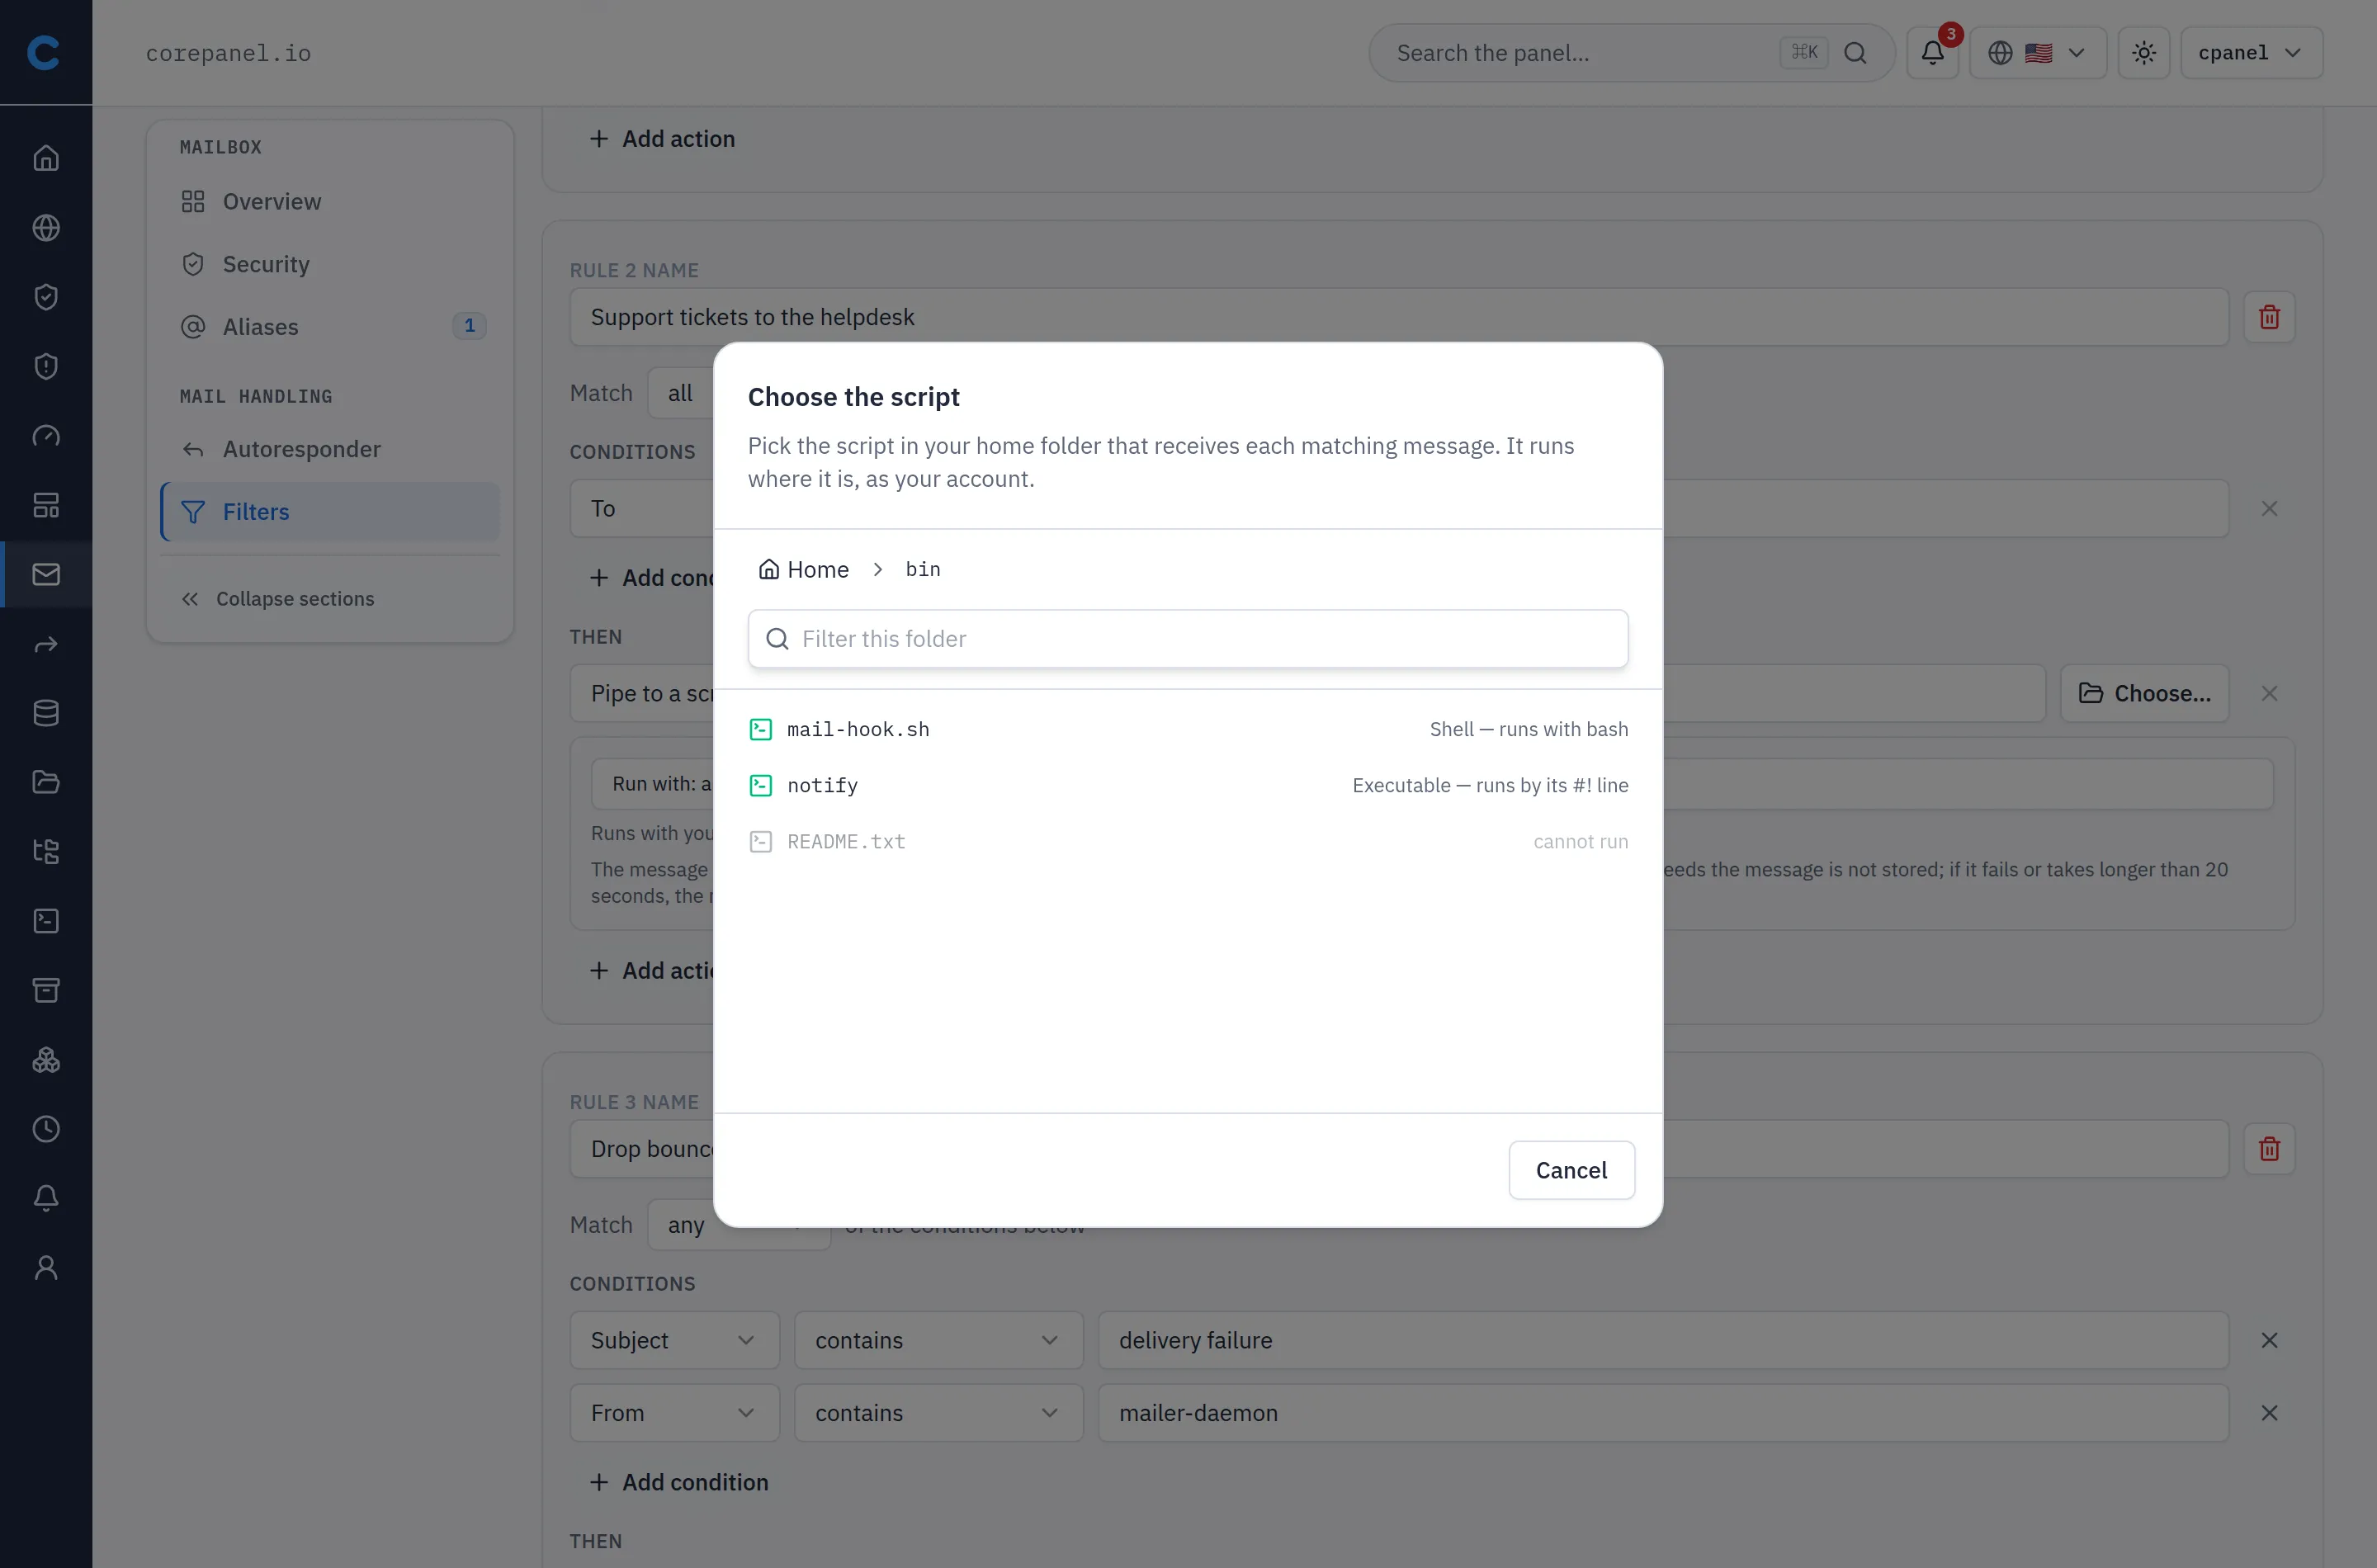Image resolution: width=2377 pixels, height=1568 pixels.
Task: Delete Rule 3 with the trash icon
Action: tap(2269, 1149)
